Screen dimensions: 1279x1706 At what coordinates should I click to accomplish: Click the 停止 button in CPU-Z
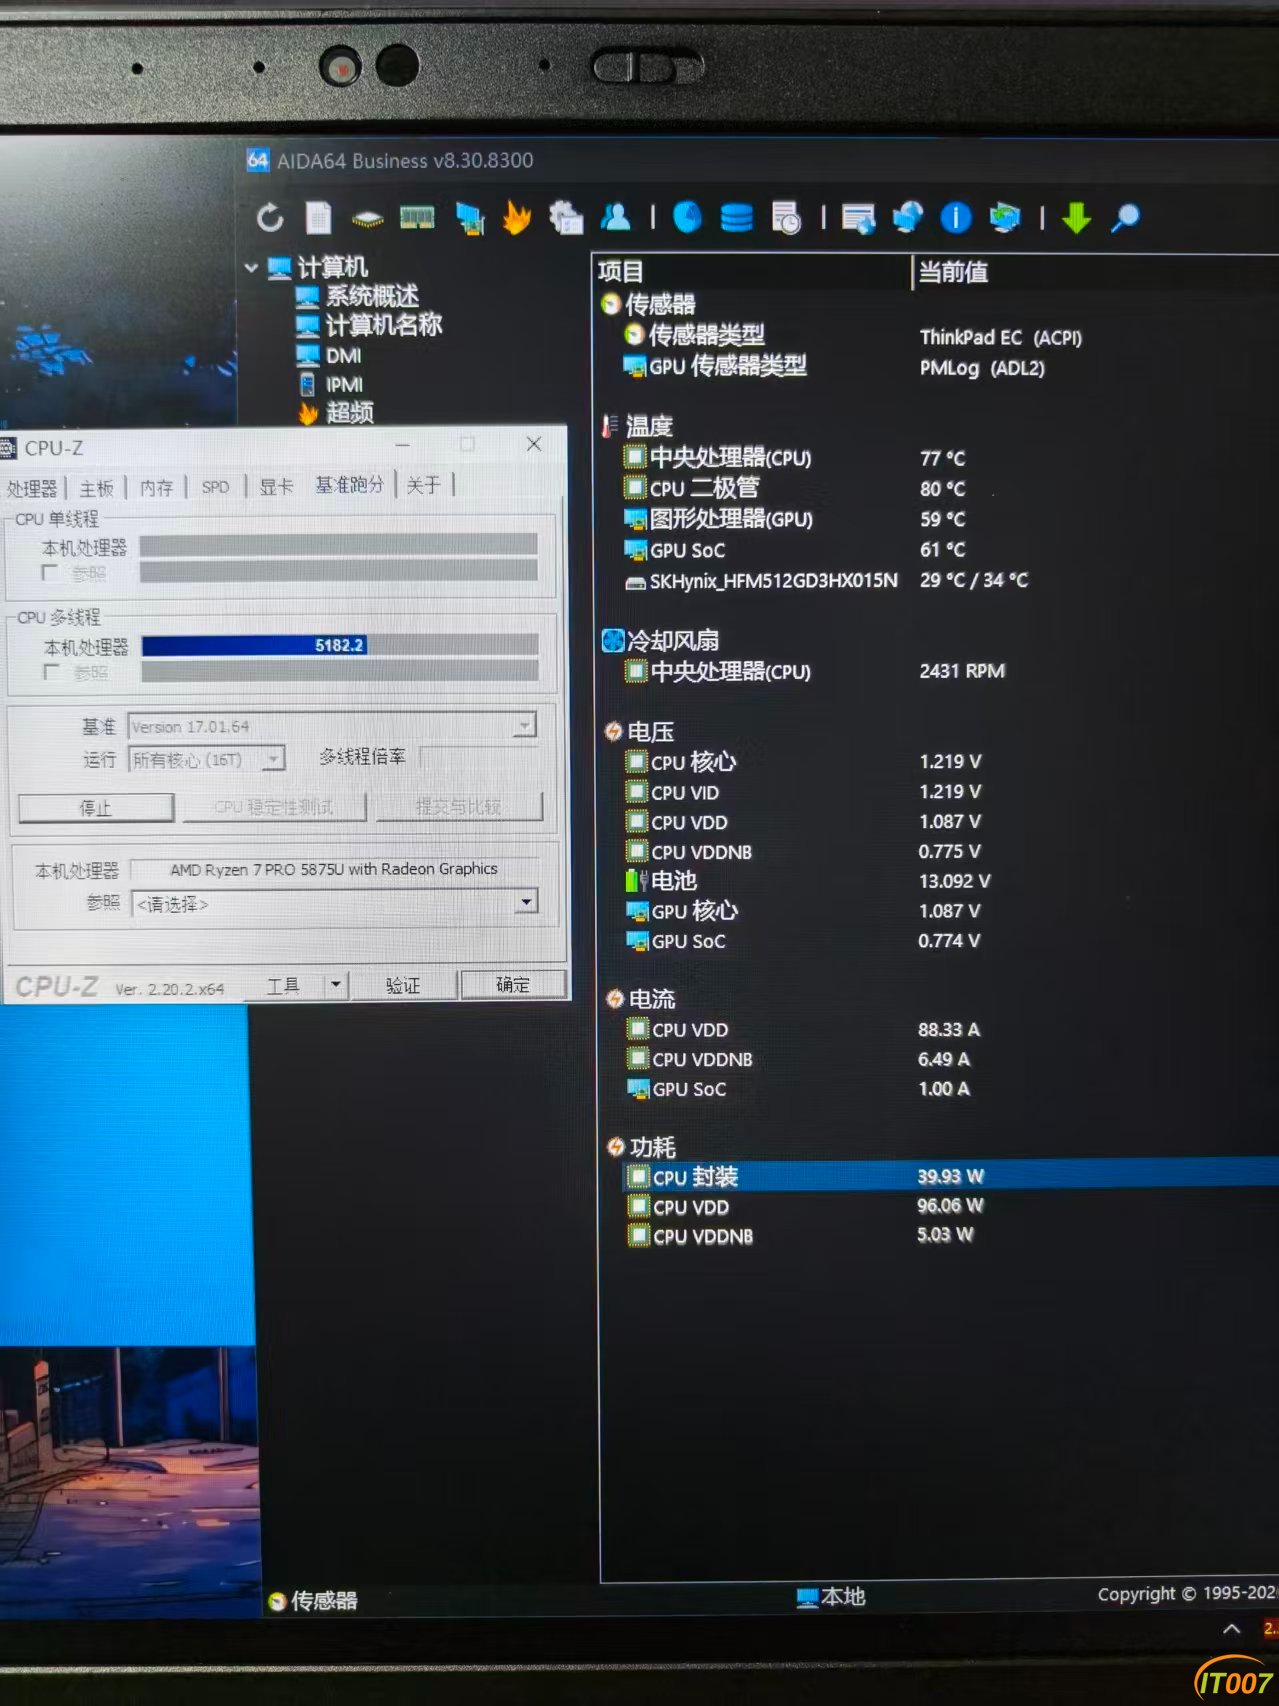point(96,808)
